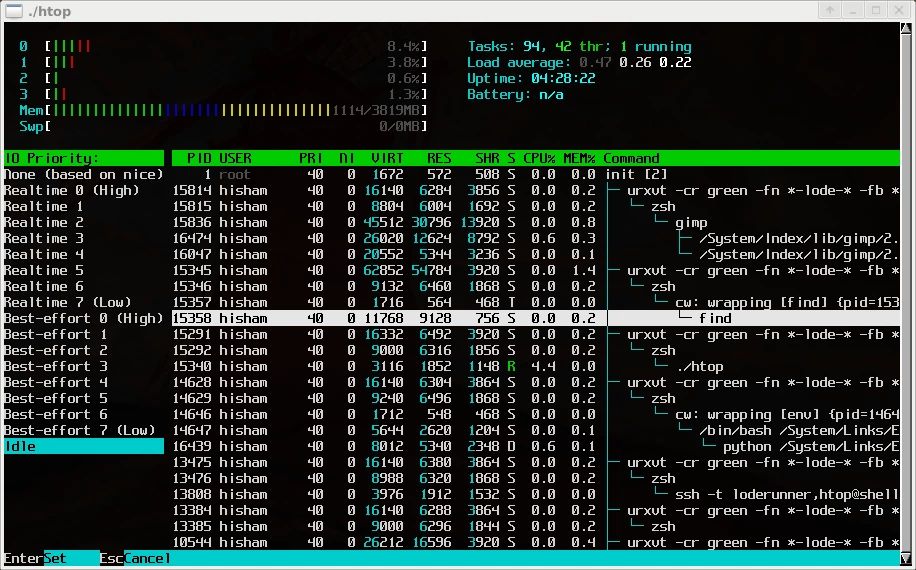This screenshot has height=570, width=916.
Task: Click the scrollbar down arrow
Action: (905, 558)
